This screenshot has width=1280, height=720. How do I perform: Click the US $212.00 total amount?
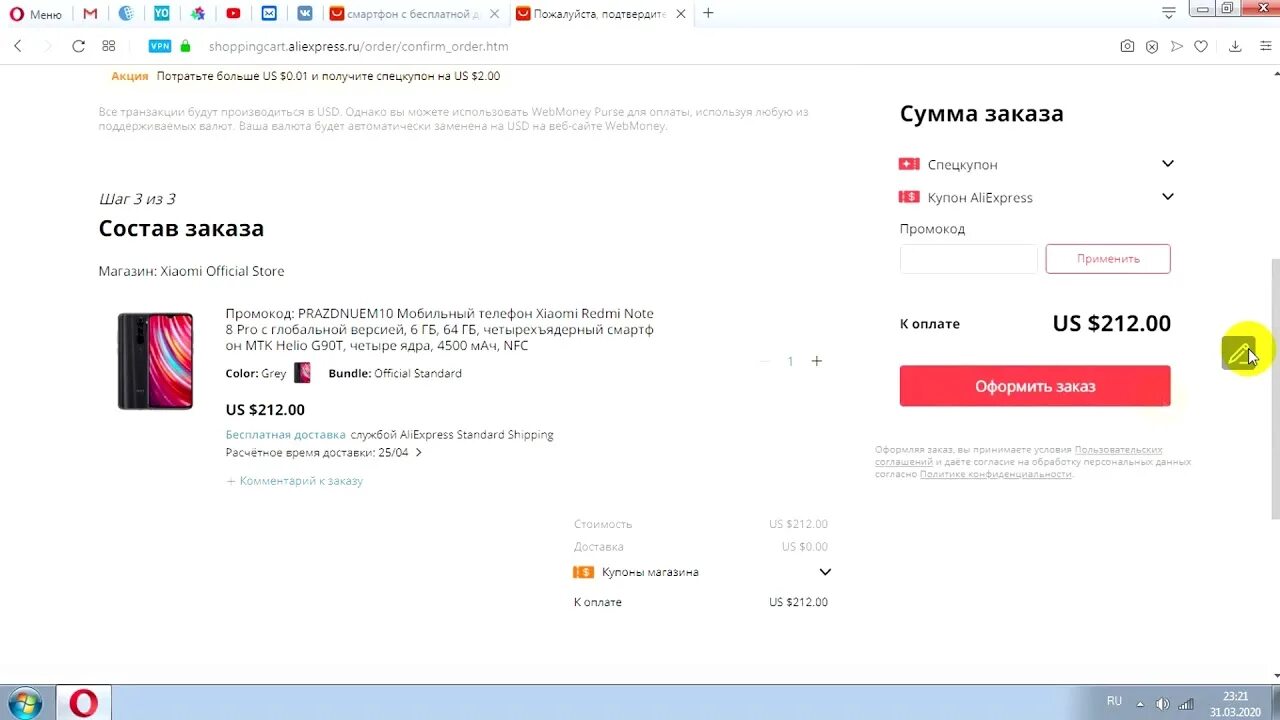tap(1111, 323)
